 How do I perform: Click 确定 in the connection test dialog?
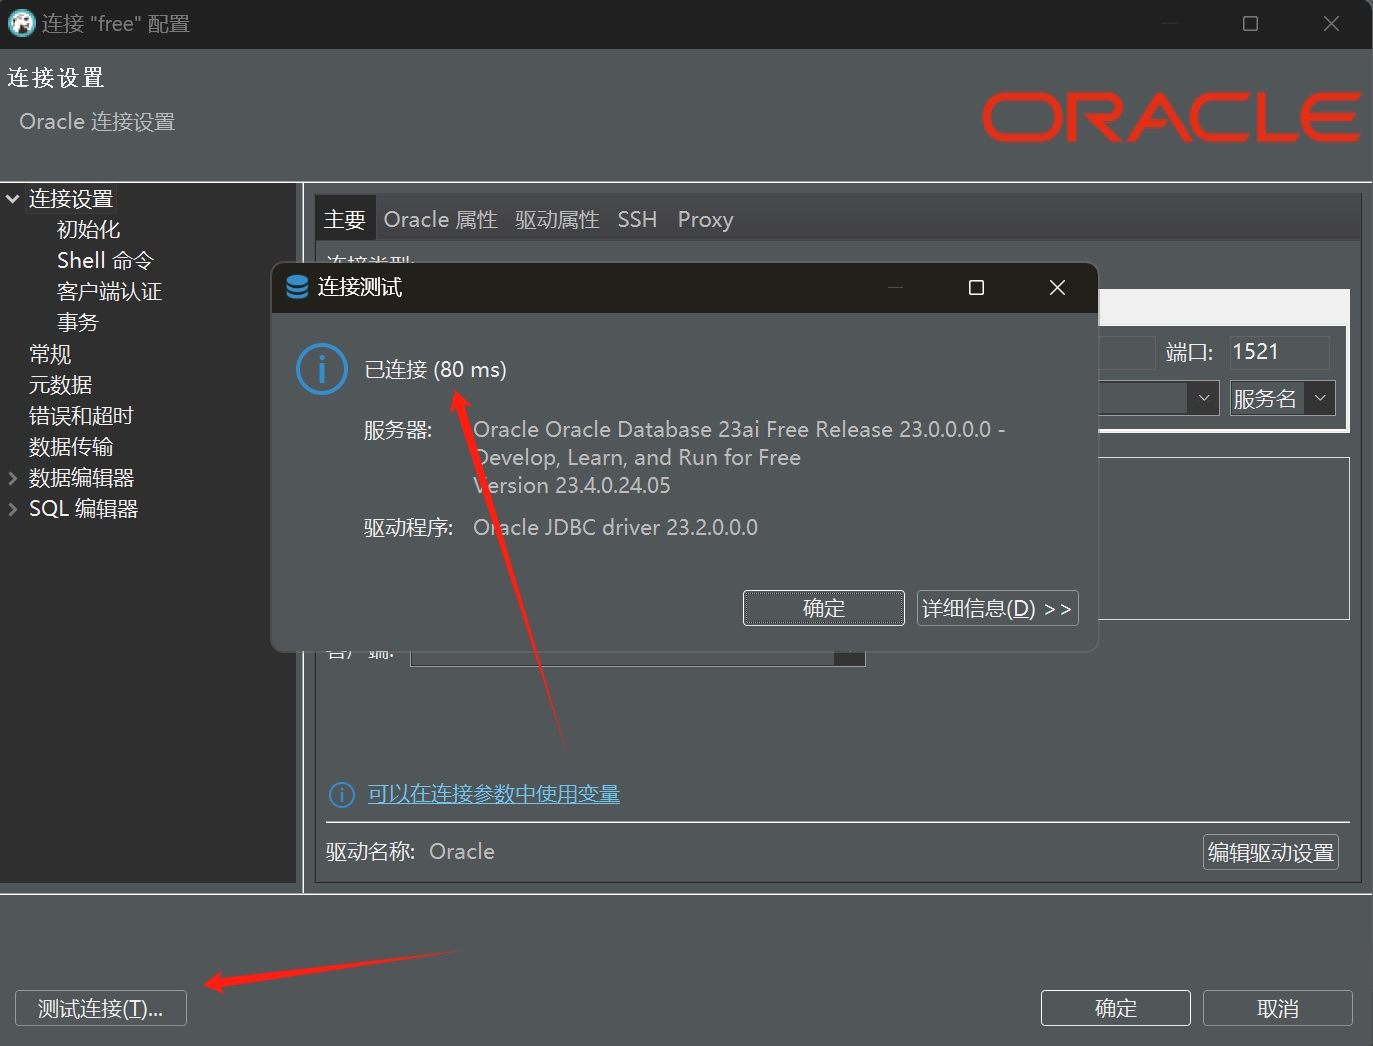pyautogui.click(x=823, y=608)
